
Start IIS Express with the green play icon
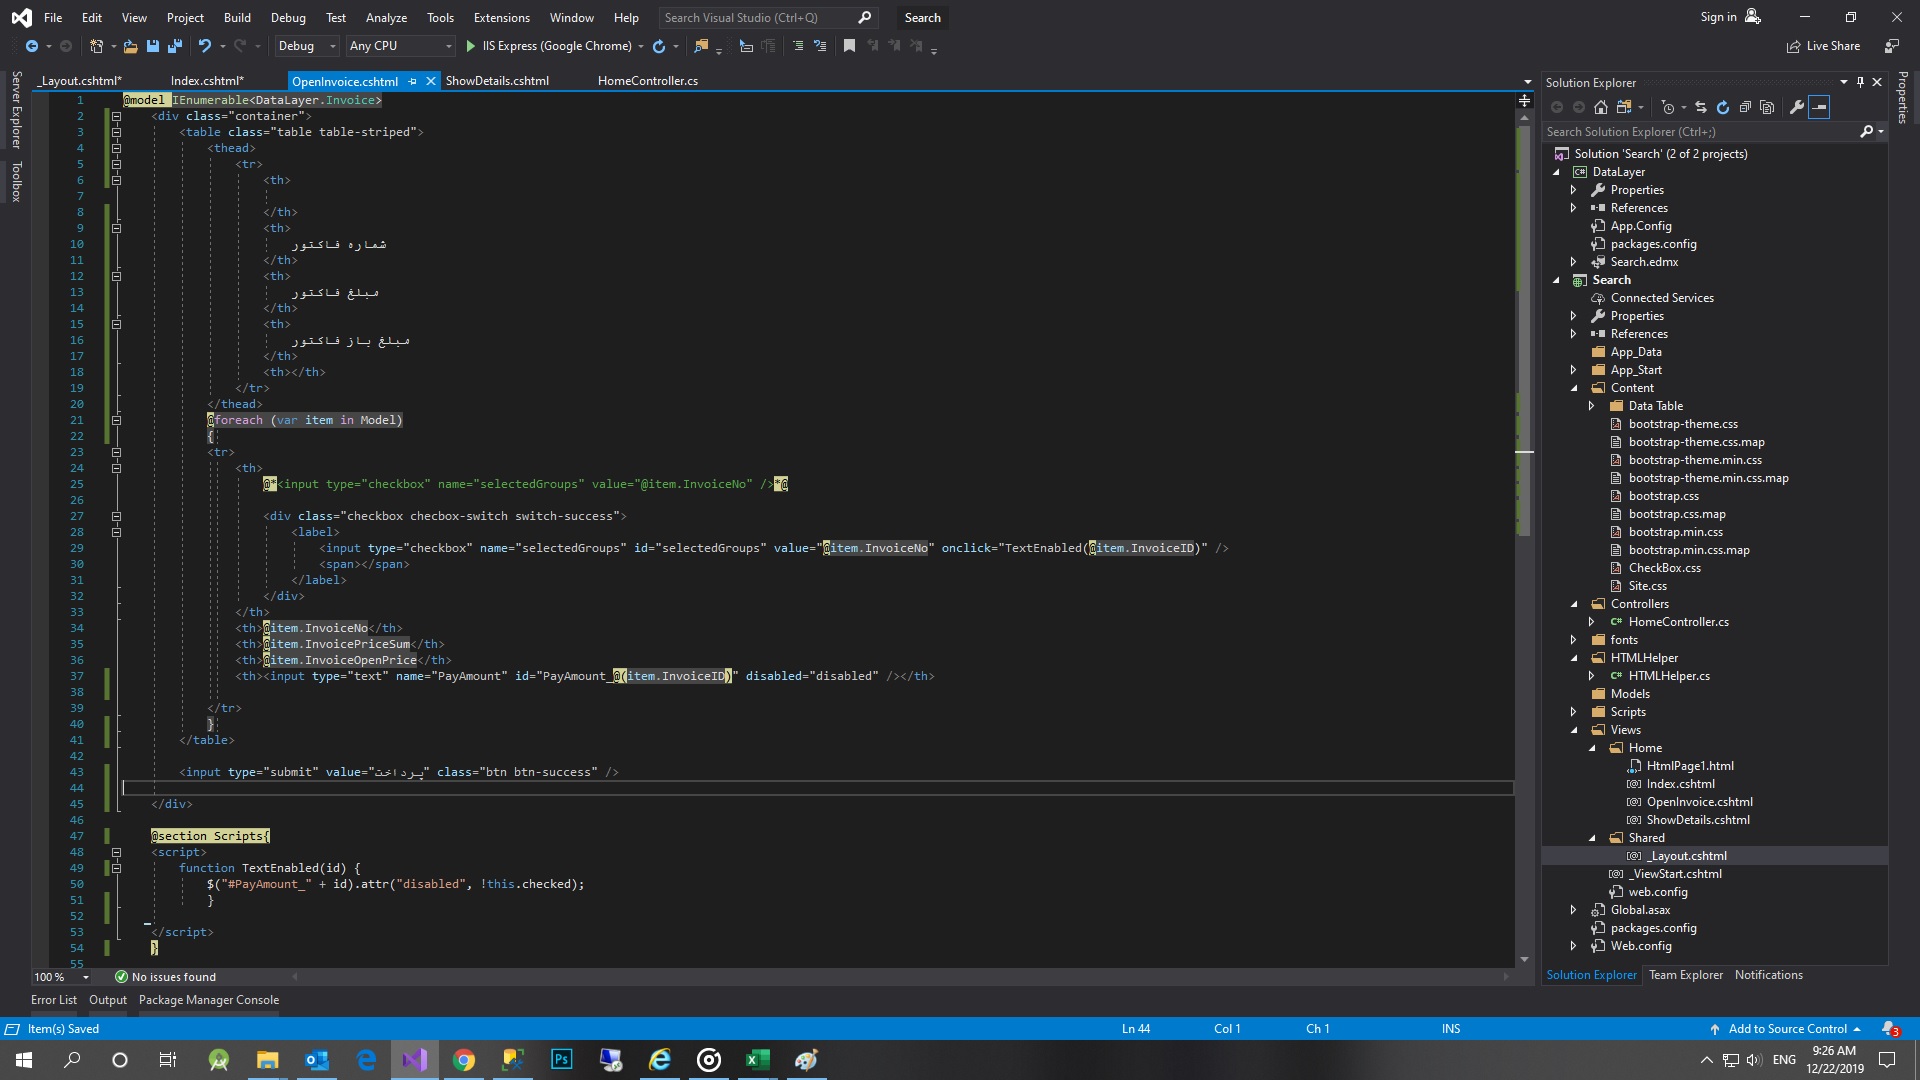click(x=471, y=46)
